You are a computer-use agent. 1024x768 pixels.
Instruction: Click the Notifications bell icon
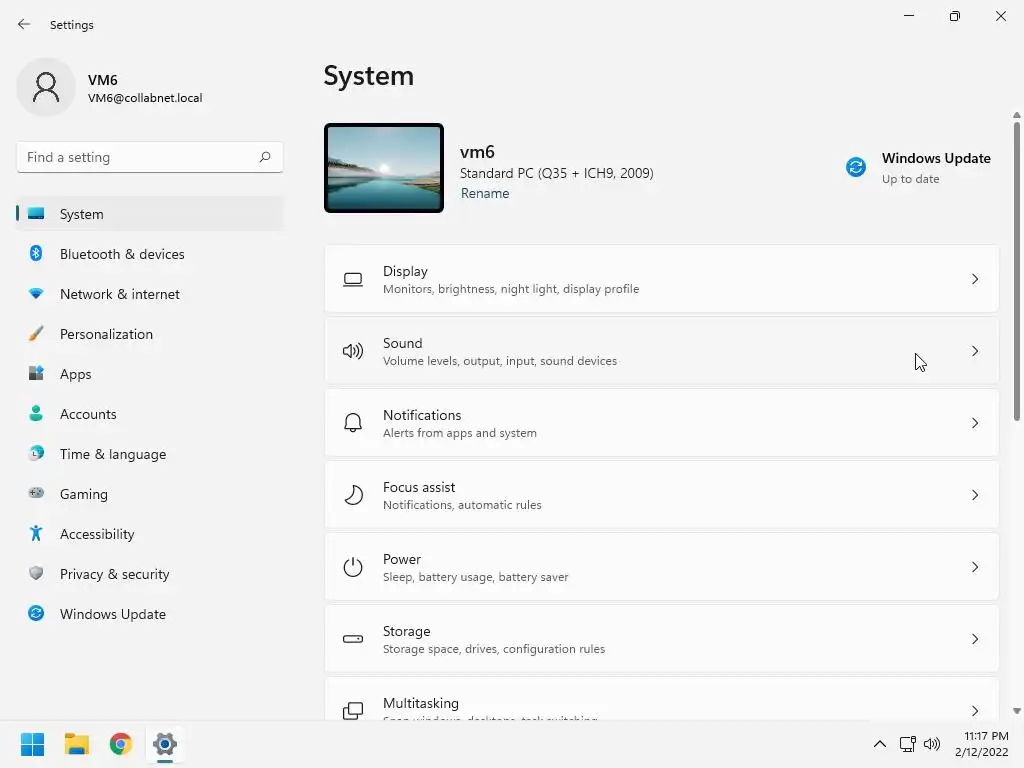353,423
